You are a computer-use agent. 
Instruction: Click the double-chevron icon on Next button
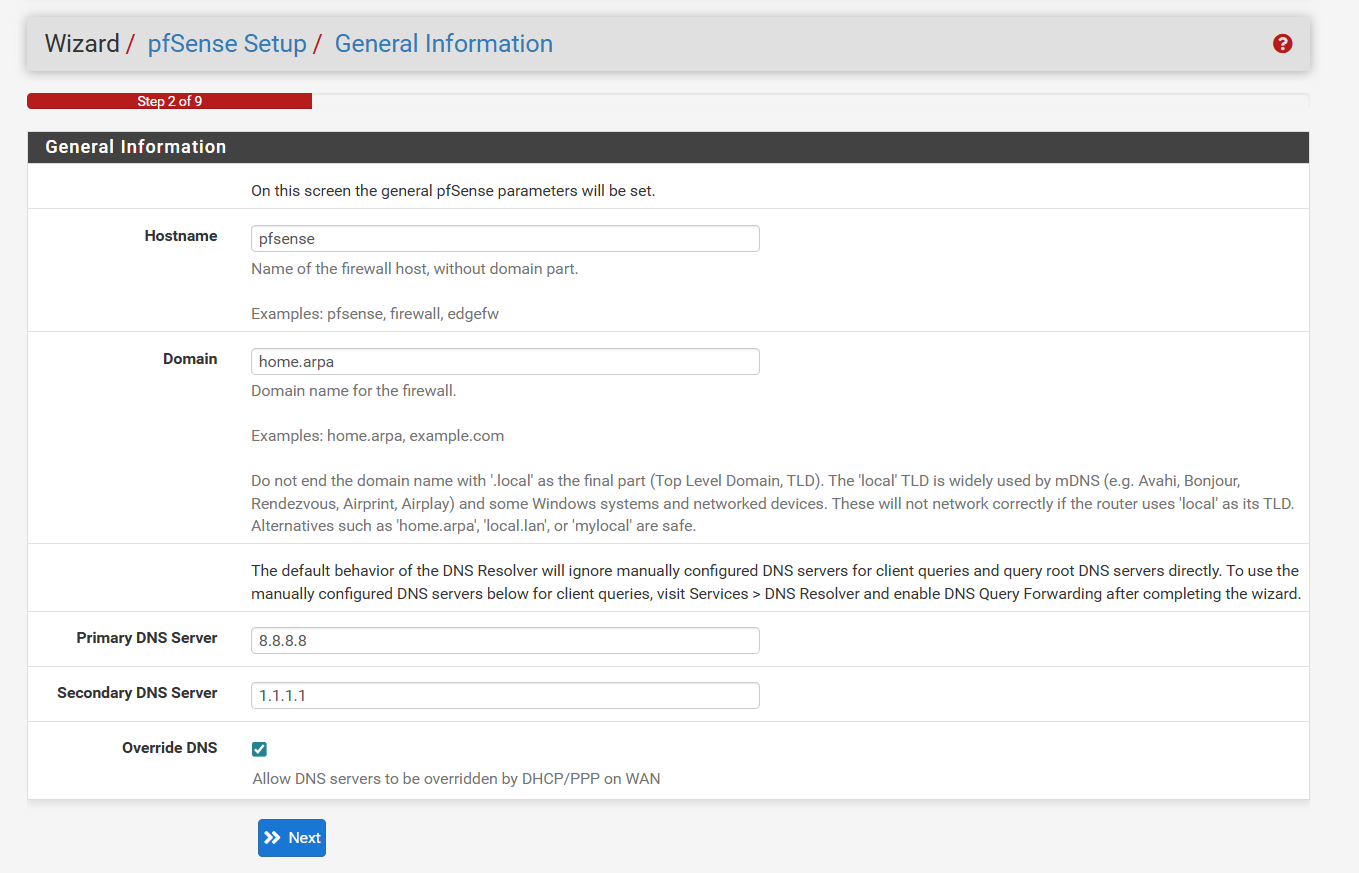(x=273, y=838)
